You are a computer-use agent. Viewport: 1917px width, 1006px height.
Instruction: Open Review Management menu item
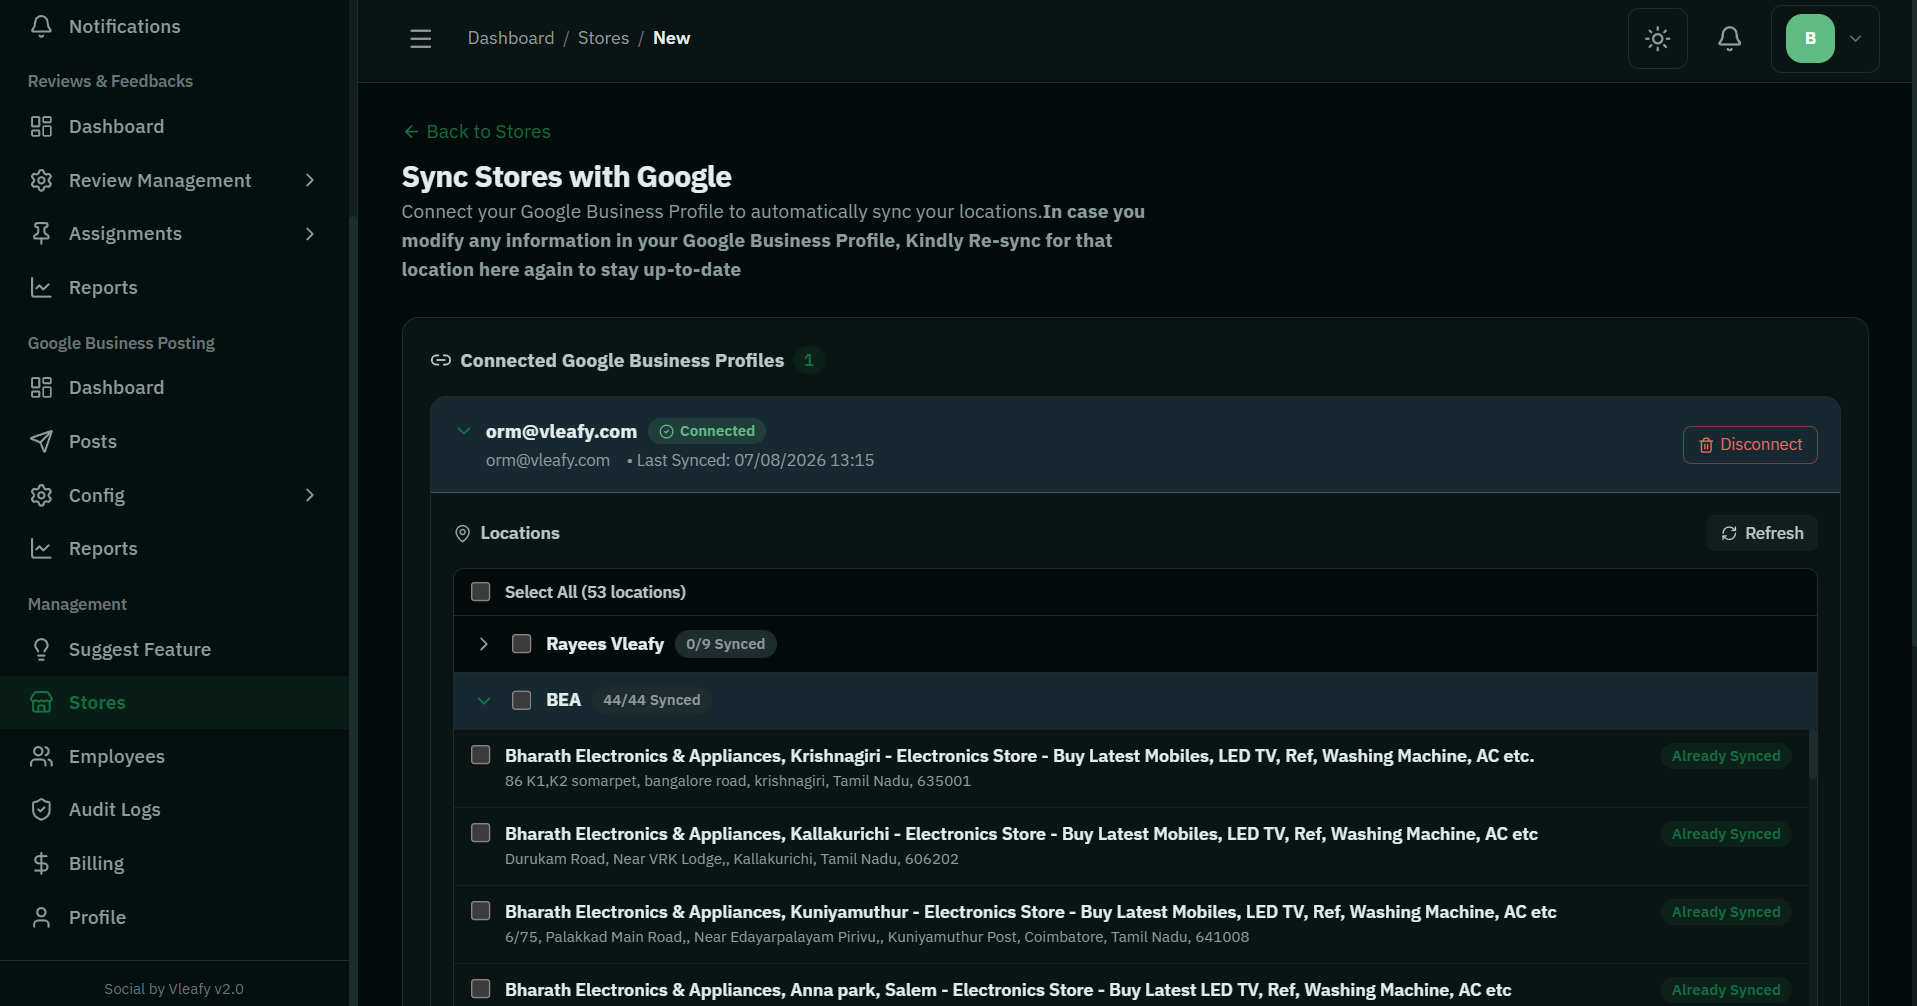click(174, 180)
